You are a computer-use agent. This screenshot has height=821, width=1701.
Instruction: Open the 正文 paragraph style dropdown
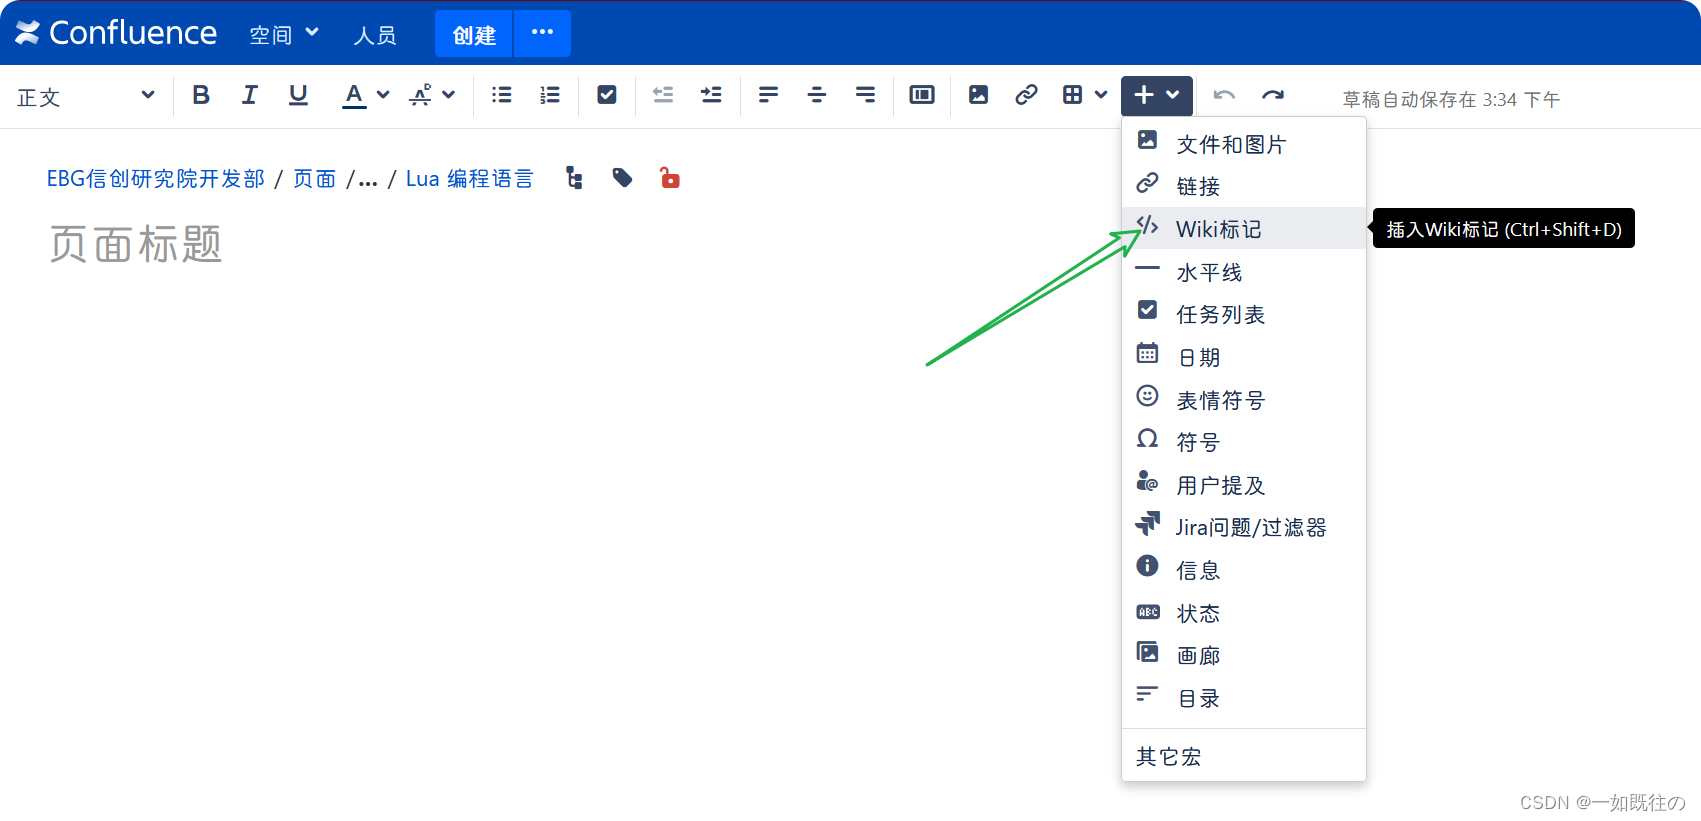(x=86, y=96)
